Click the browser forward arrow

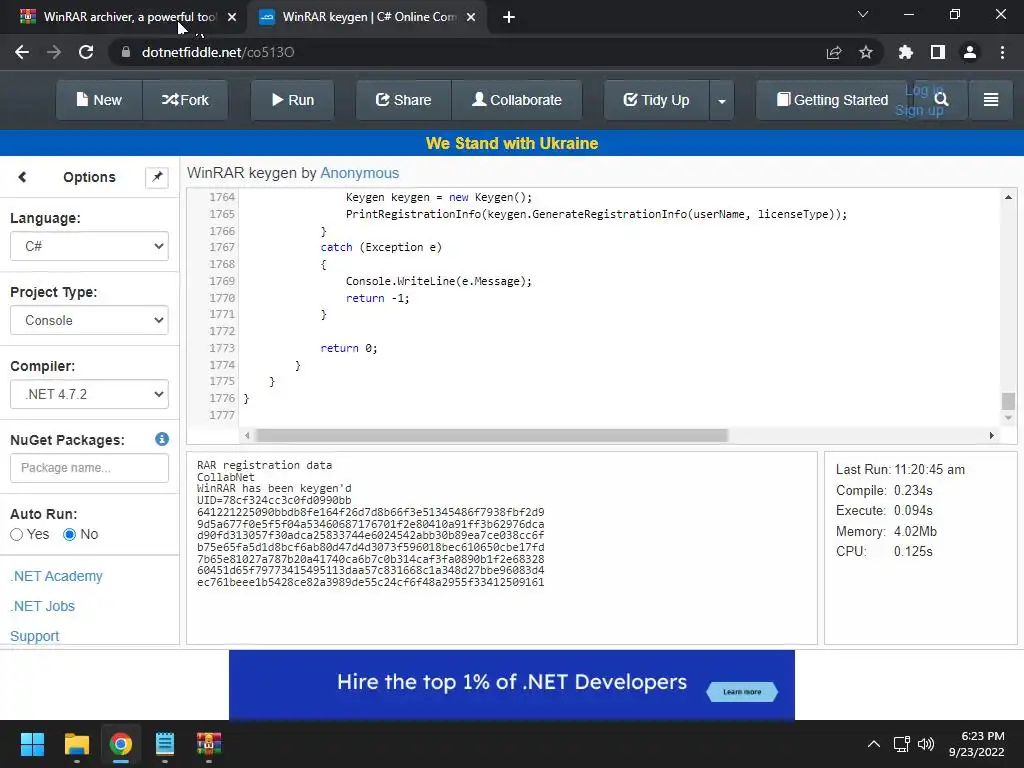(x=54, y=52)
